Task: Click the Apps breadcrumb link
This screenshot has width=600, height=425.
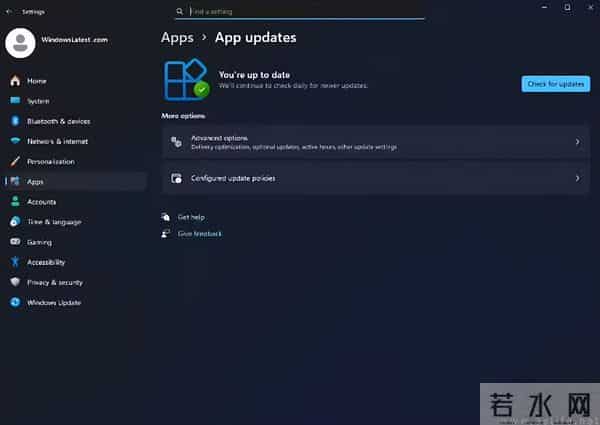Action: pos(177,37)
